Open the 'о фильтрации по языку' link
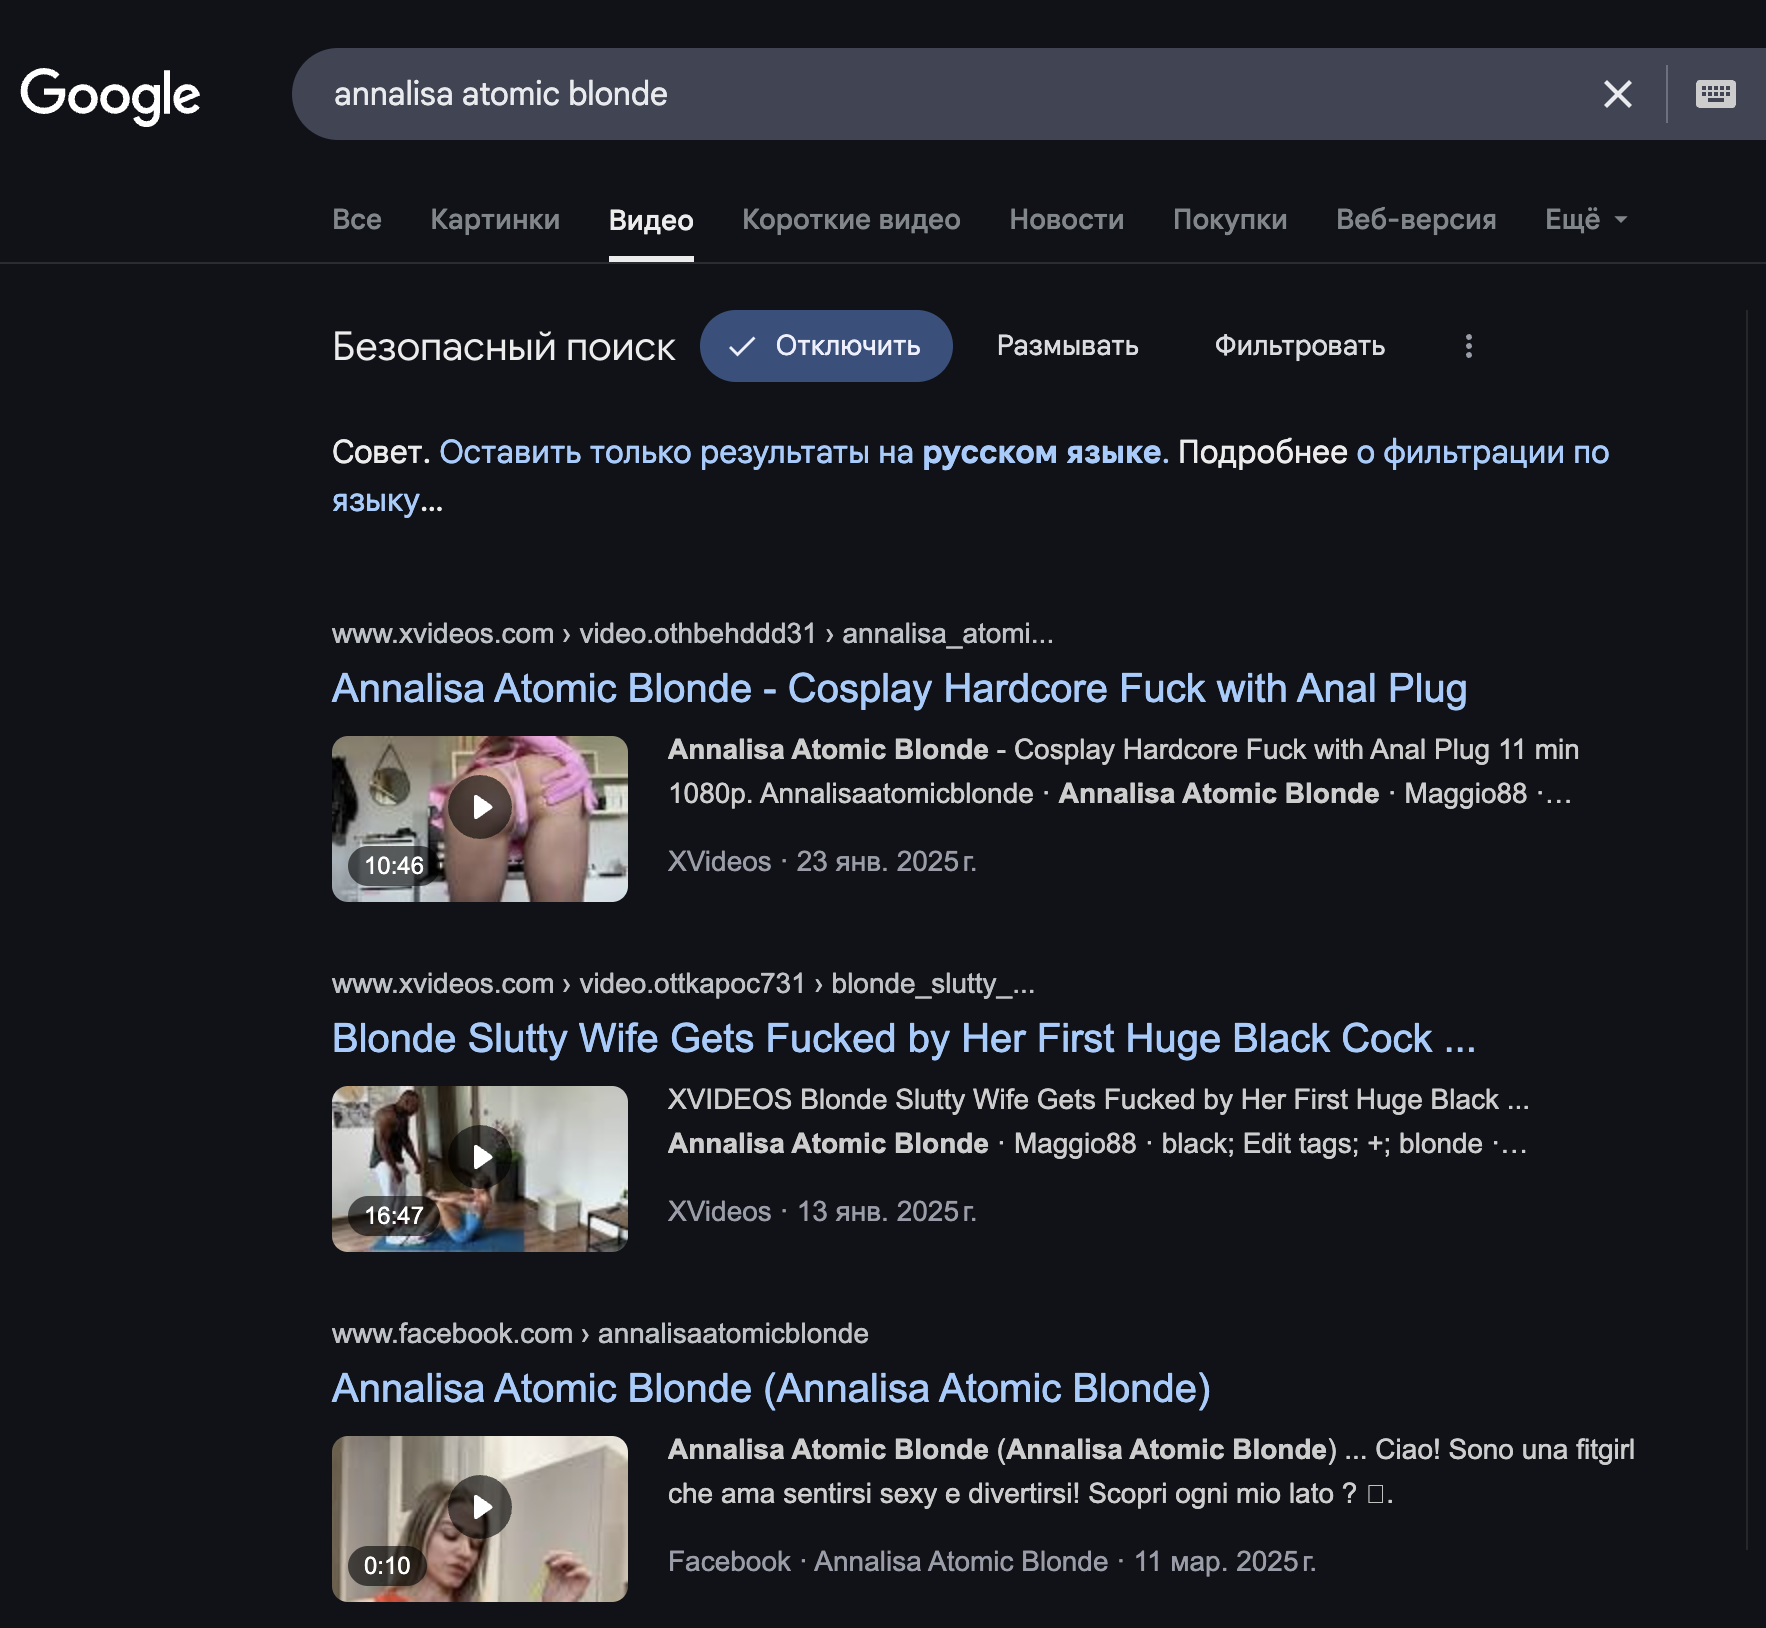Viewport: 1766px width, 1628px height. coord(1482,452)
